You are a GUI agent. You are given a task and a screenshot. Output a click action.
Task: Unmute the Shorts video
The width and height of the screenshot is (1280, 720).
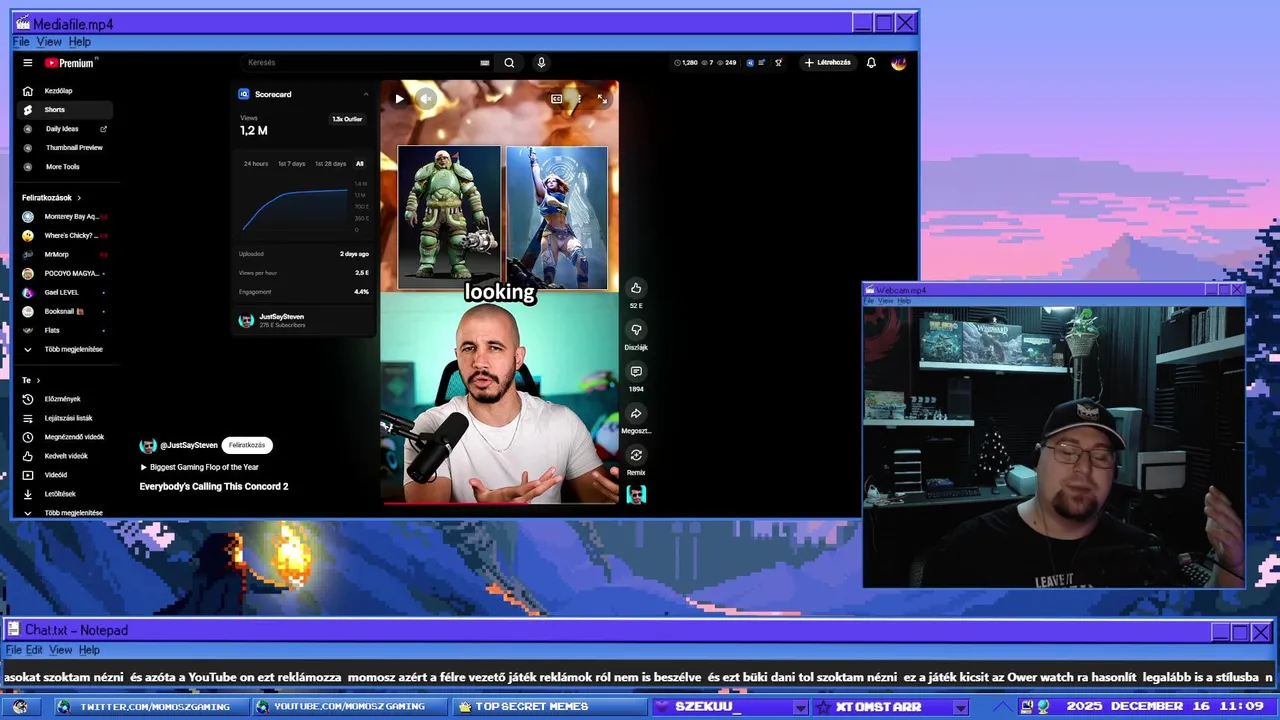426,99
